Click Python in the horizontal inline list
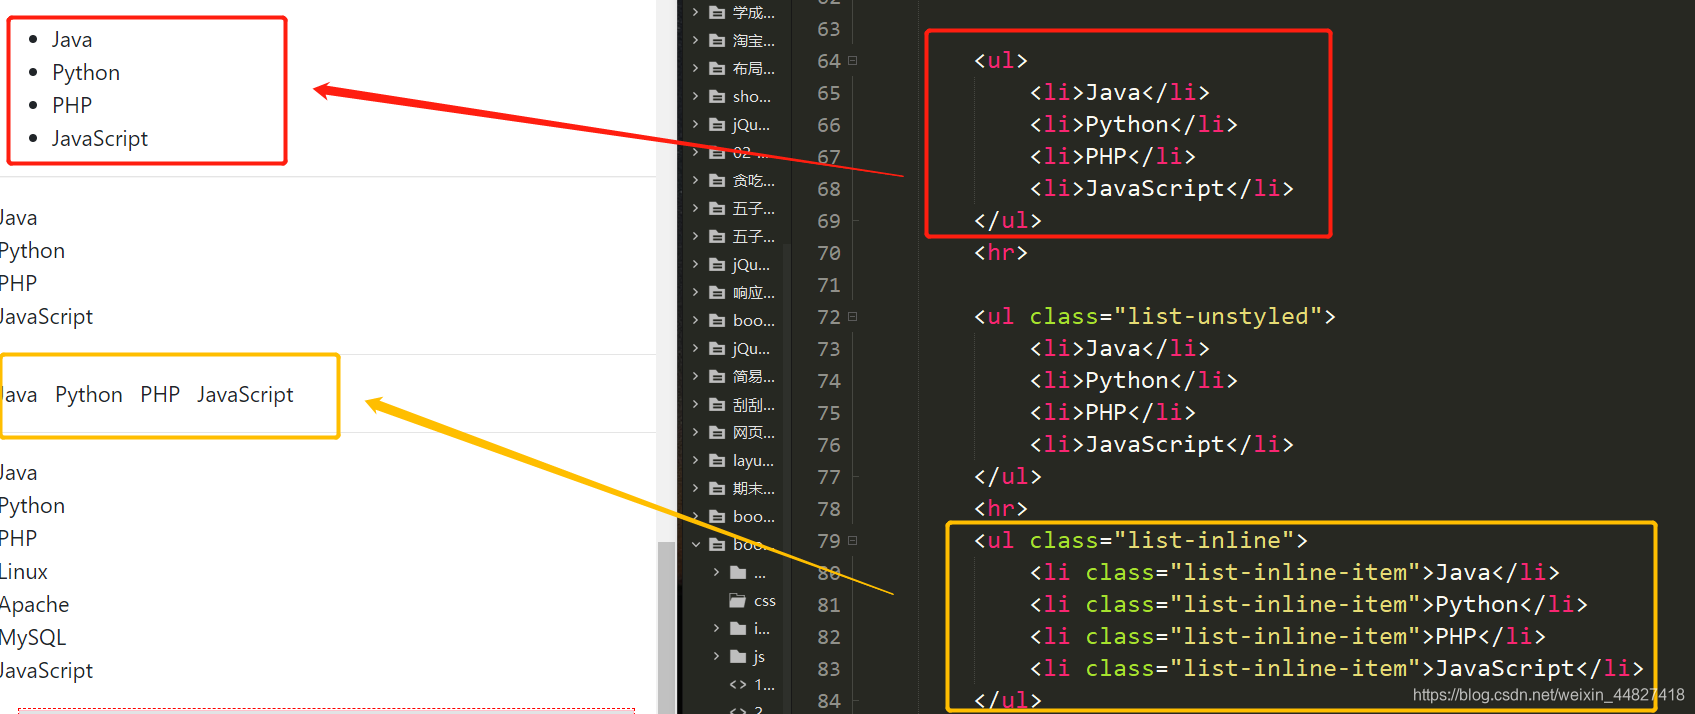Viewport: 1695px width, 714px height. pos(89,395)
